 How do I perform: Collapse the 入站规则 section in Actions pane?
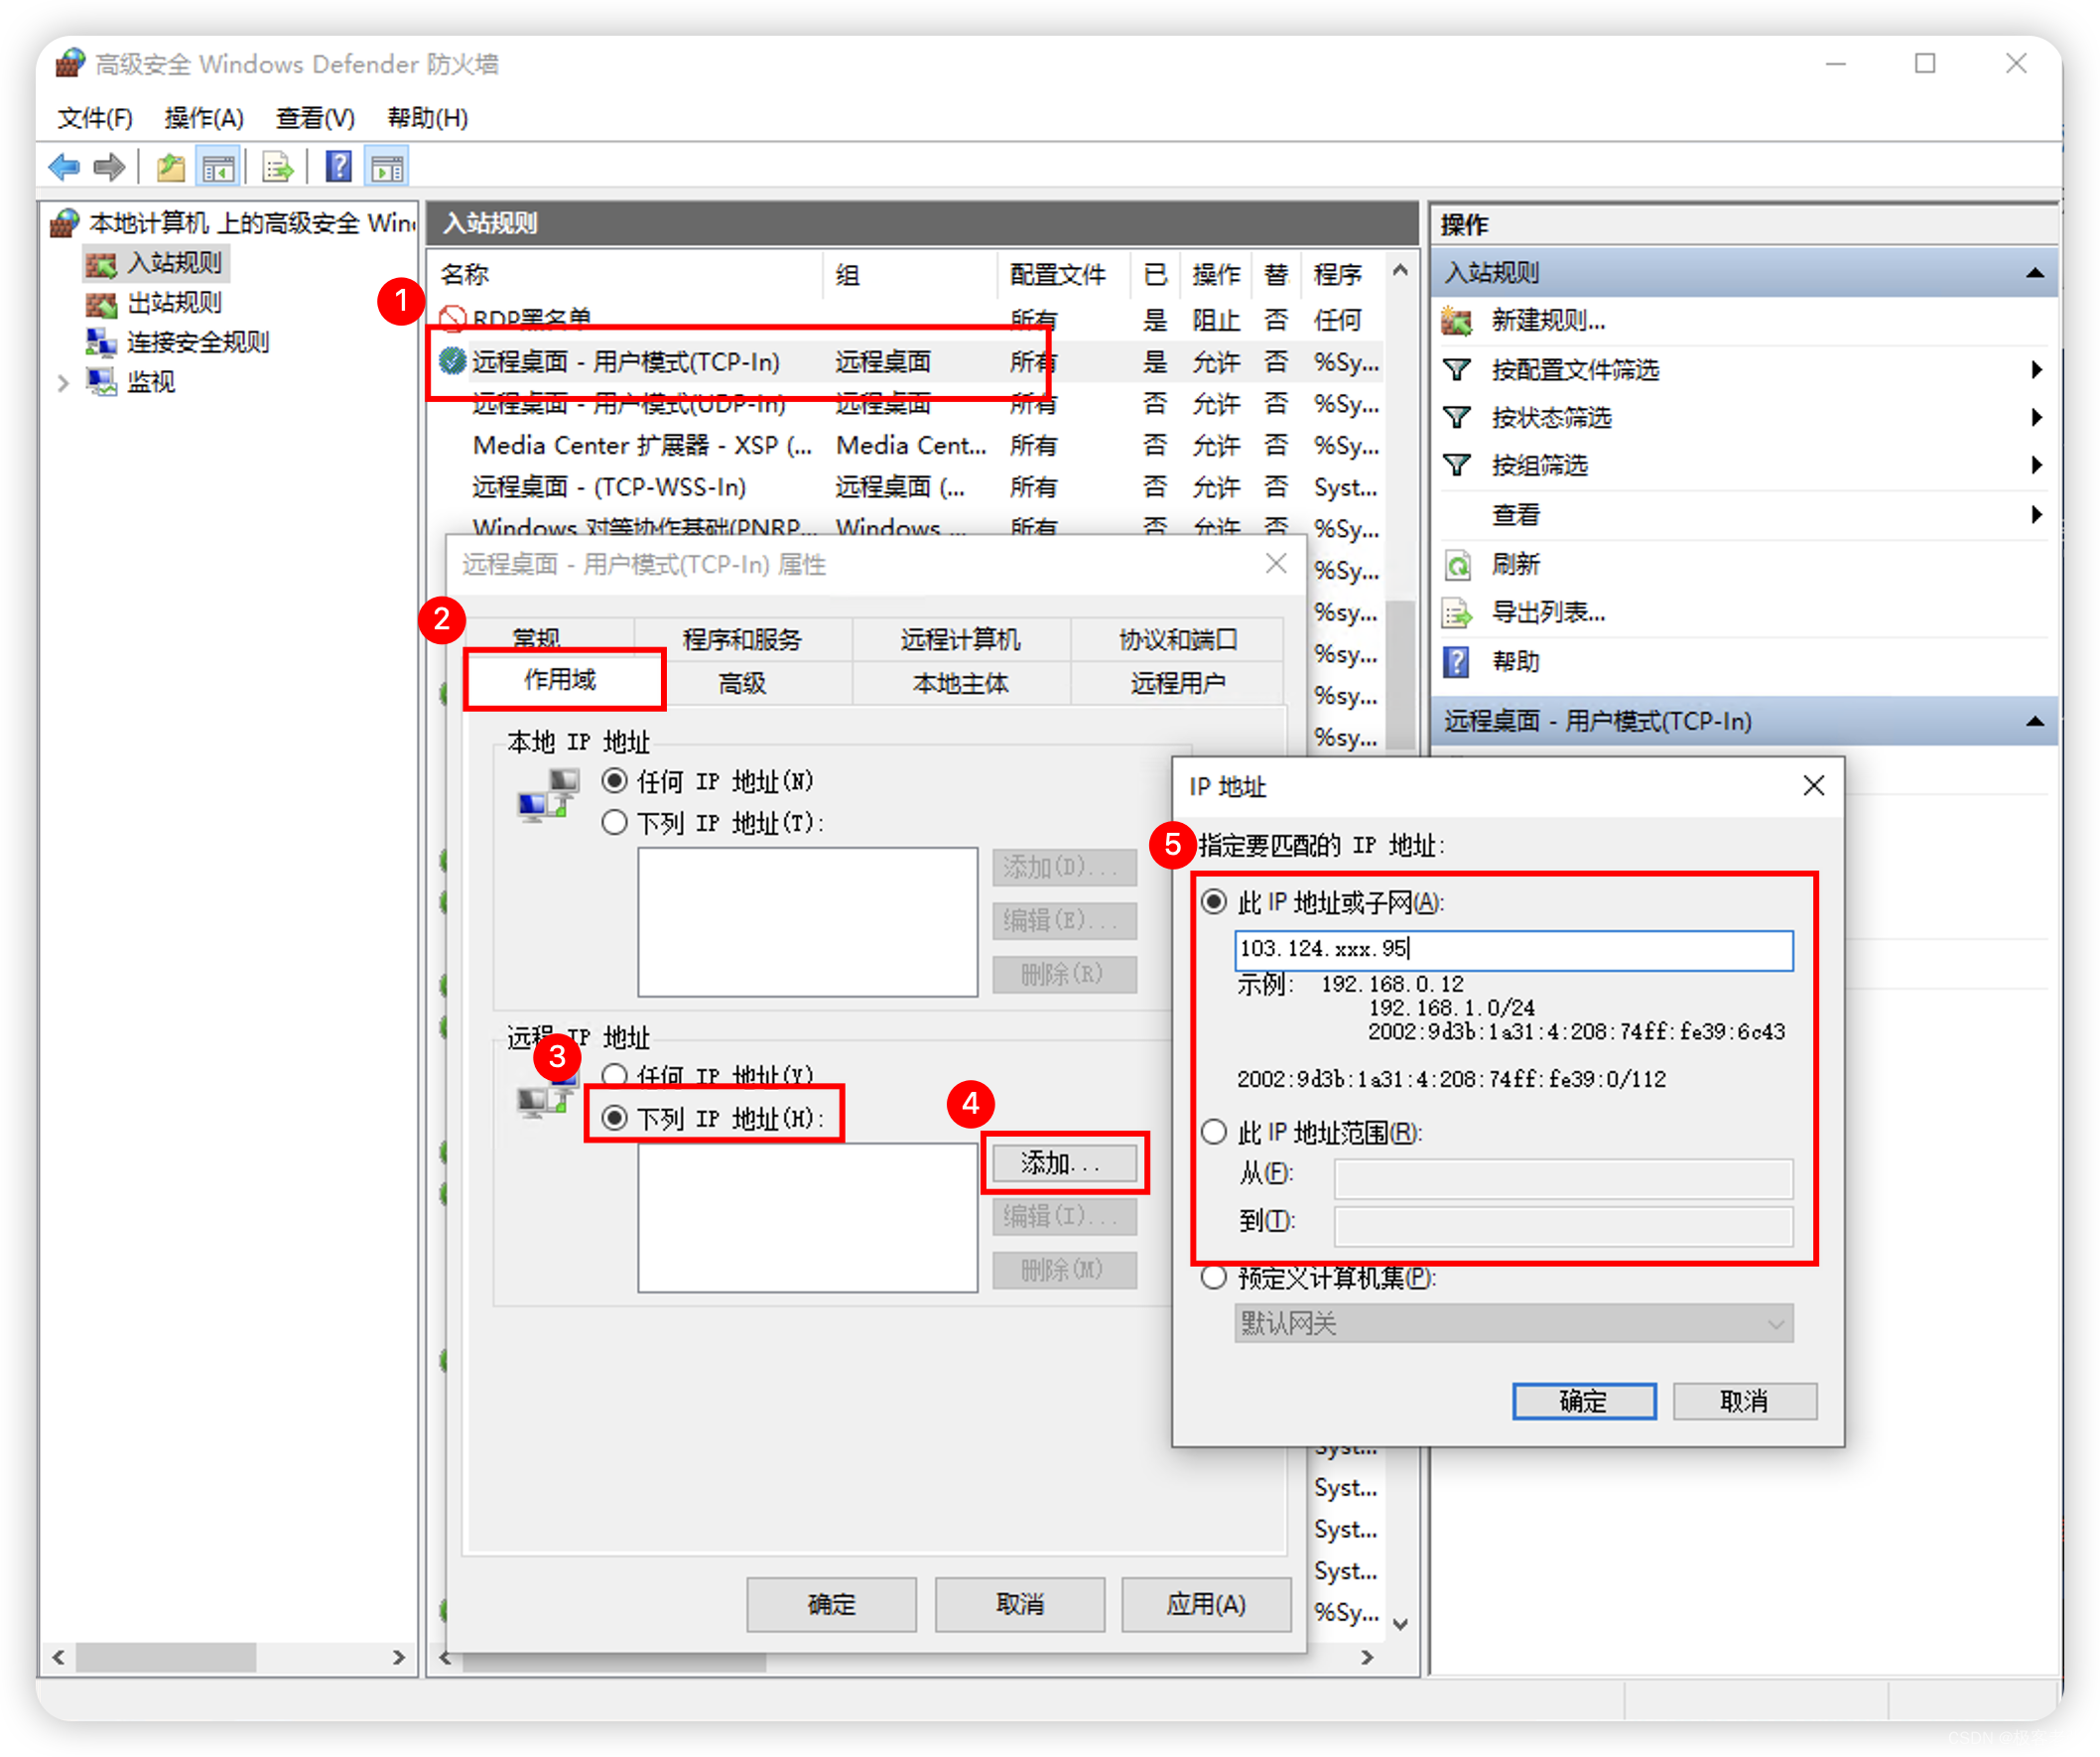point(2034,273)
